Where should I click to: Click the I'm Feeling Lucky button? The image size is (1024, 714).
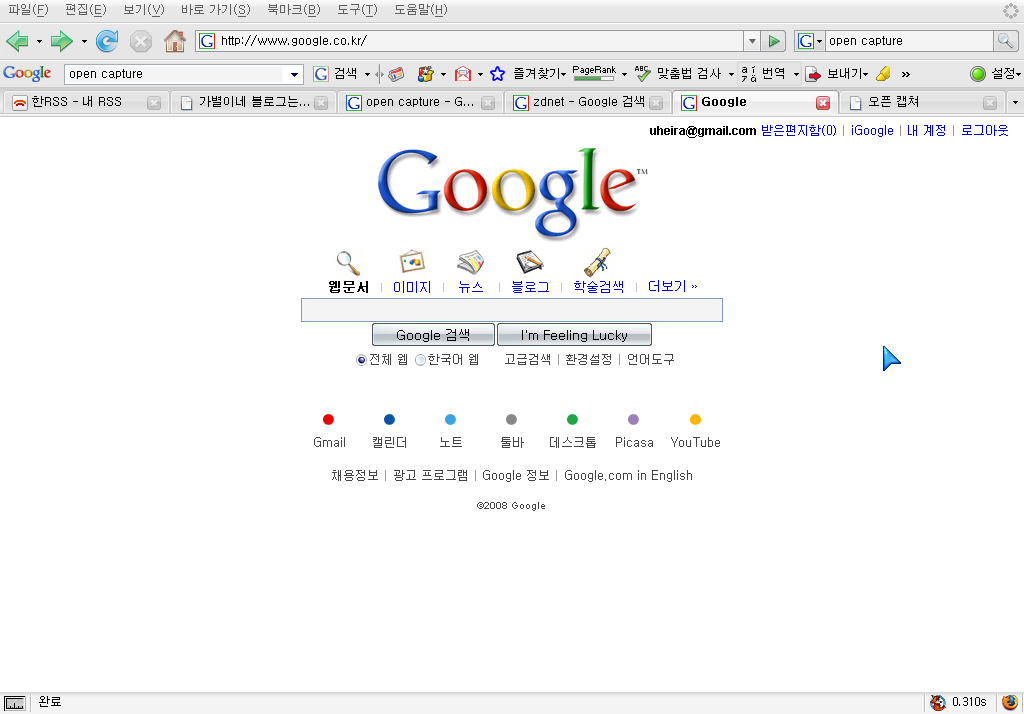coord(574,335)
